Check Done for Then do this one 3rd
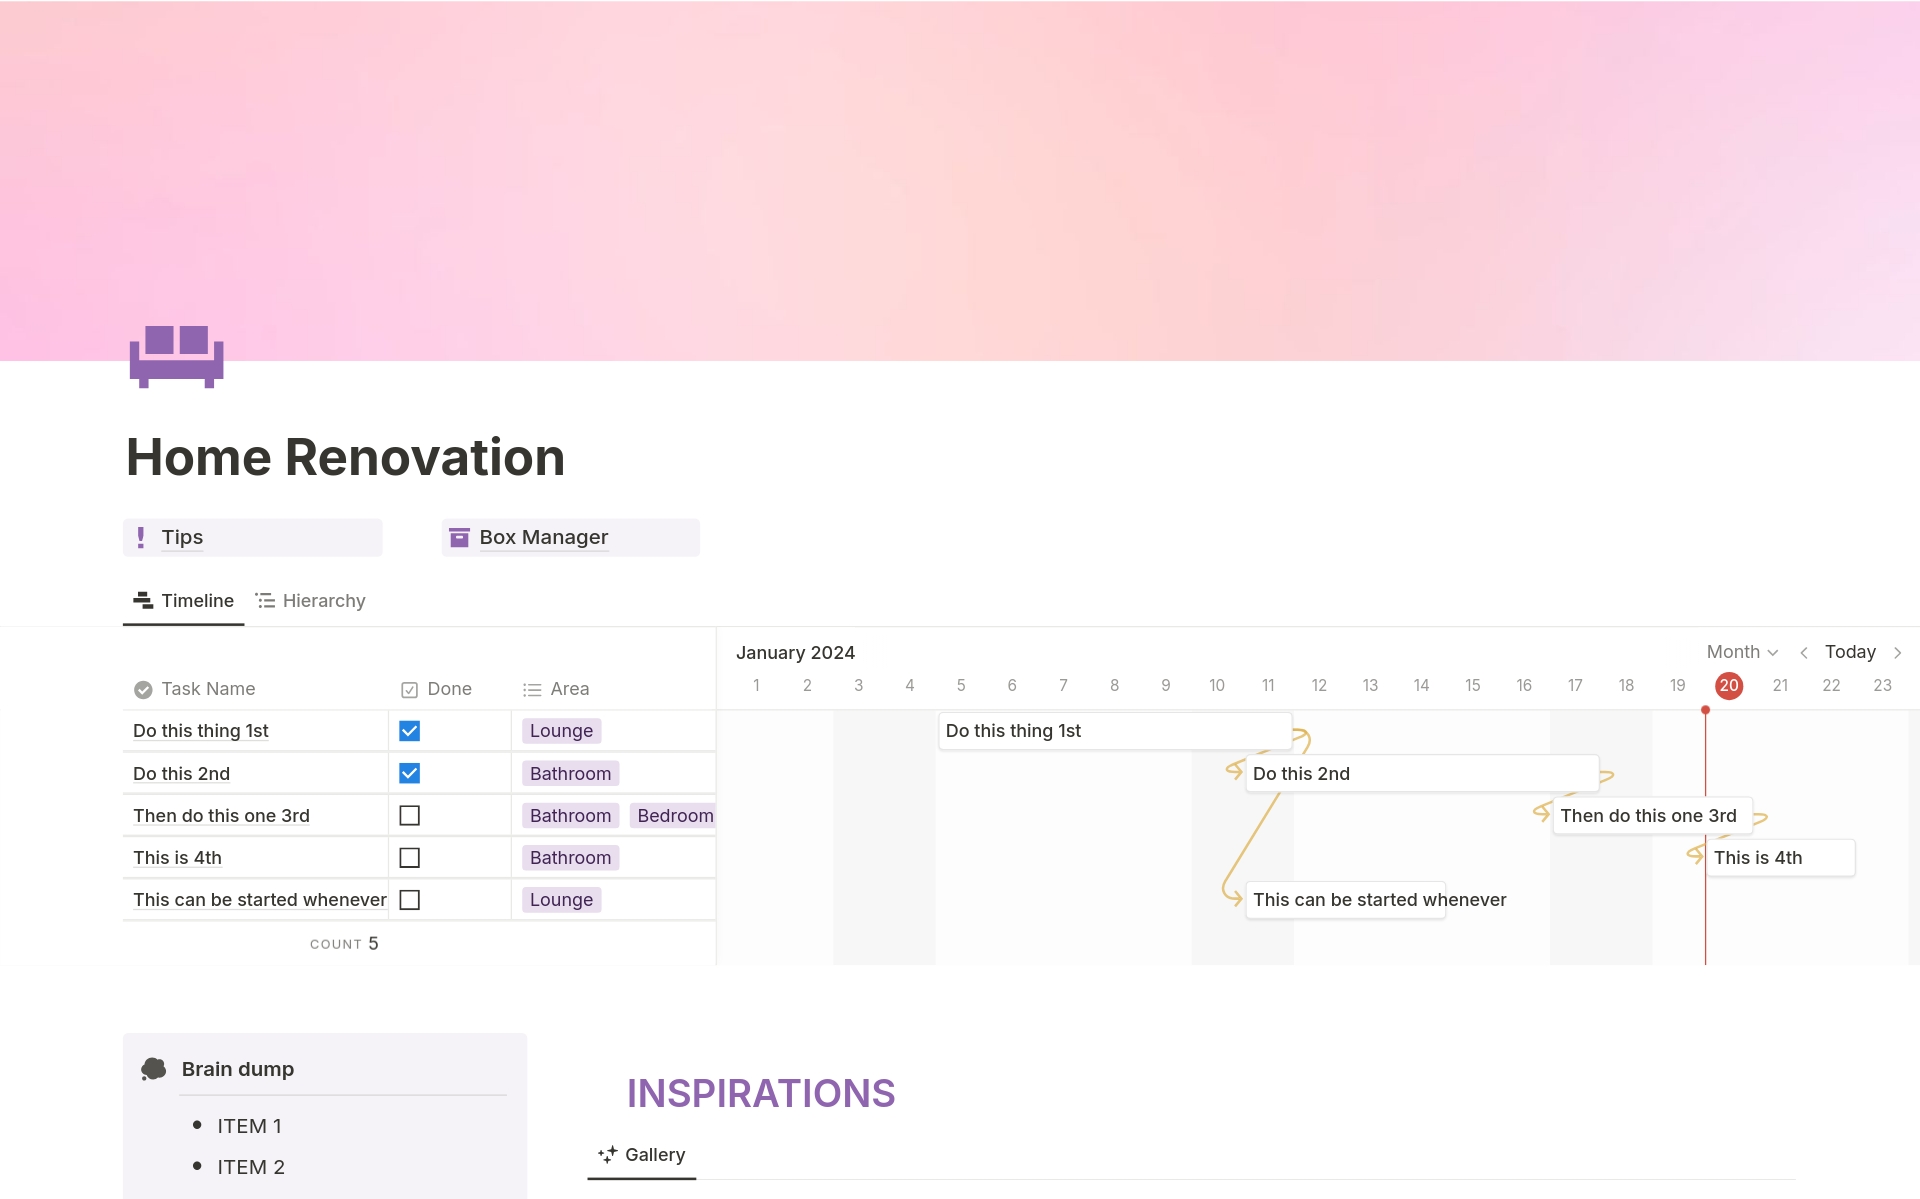Viewport: 1920px width, 1199px height. pos(409,815)
